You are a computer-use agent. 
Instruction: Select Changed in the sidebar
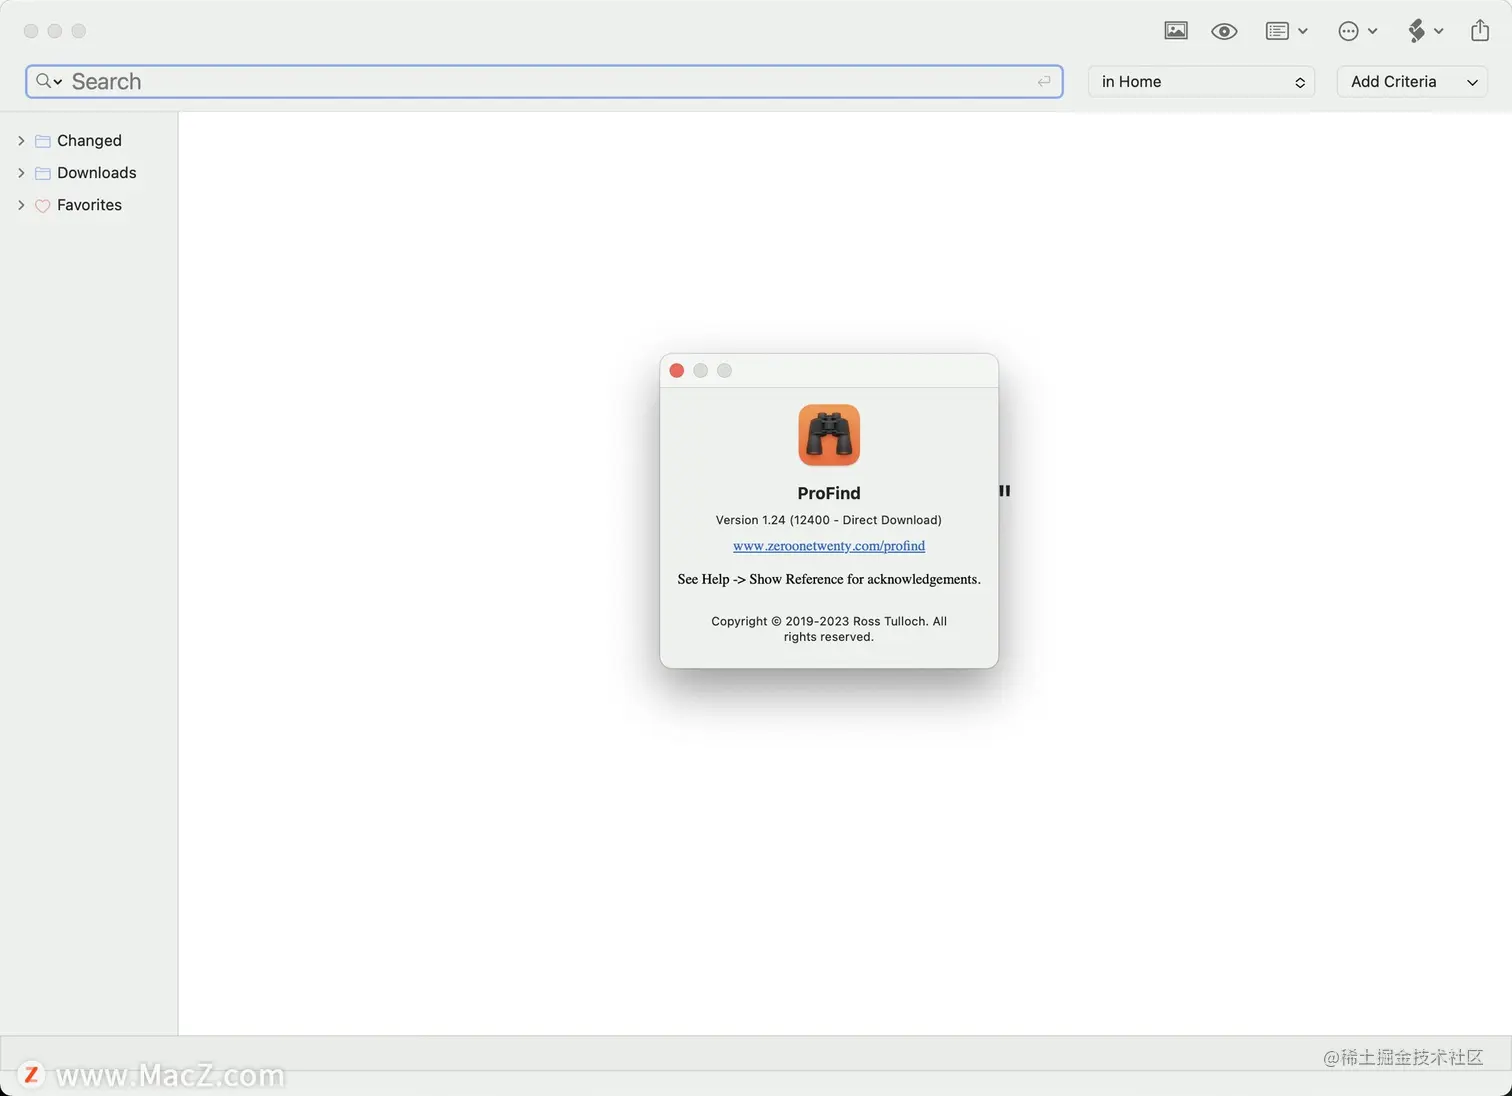89,141
